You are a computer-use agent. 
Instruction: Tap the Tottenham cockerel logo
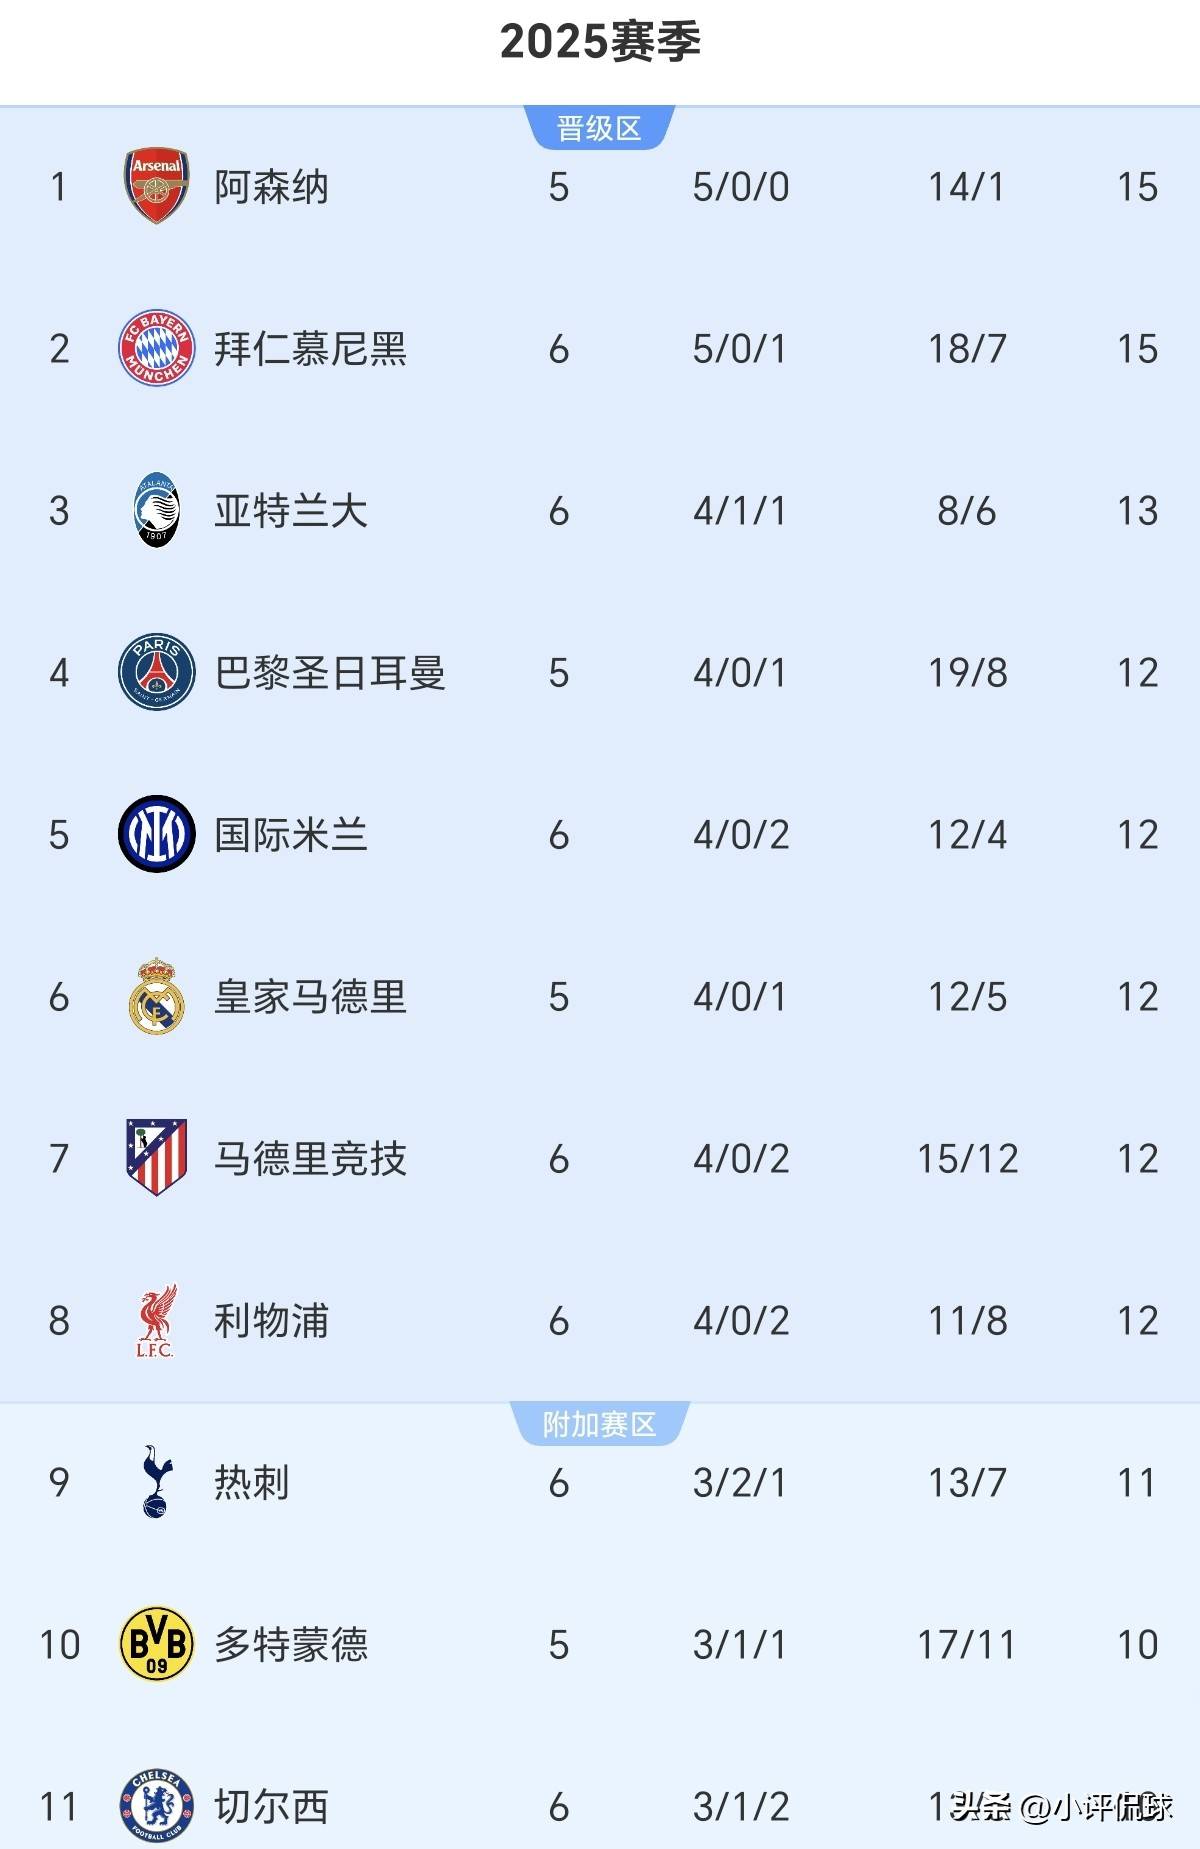click(156, 1482)
